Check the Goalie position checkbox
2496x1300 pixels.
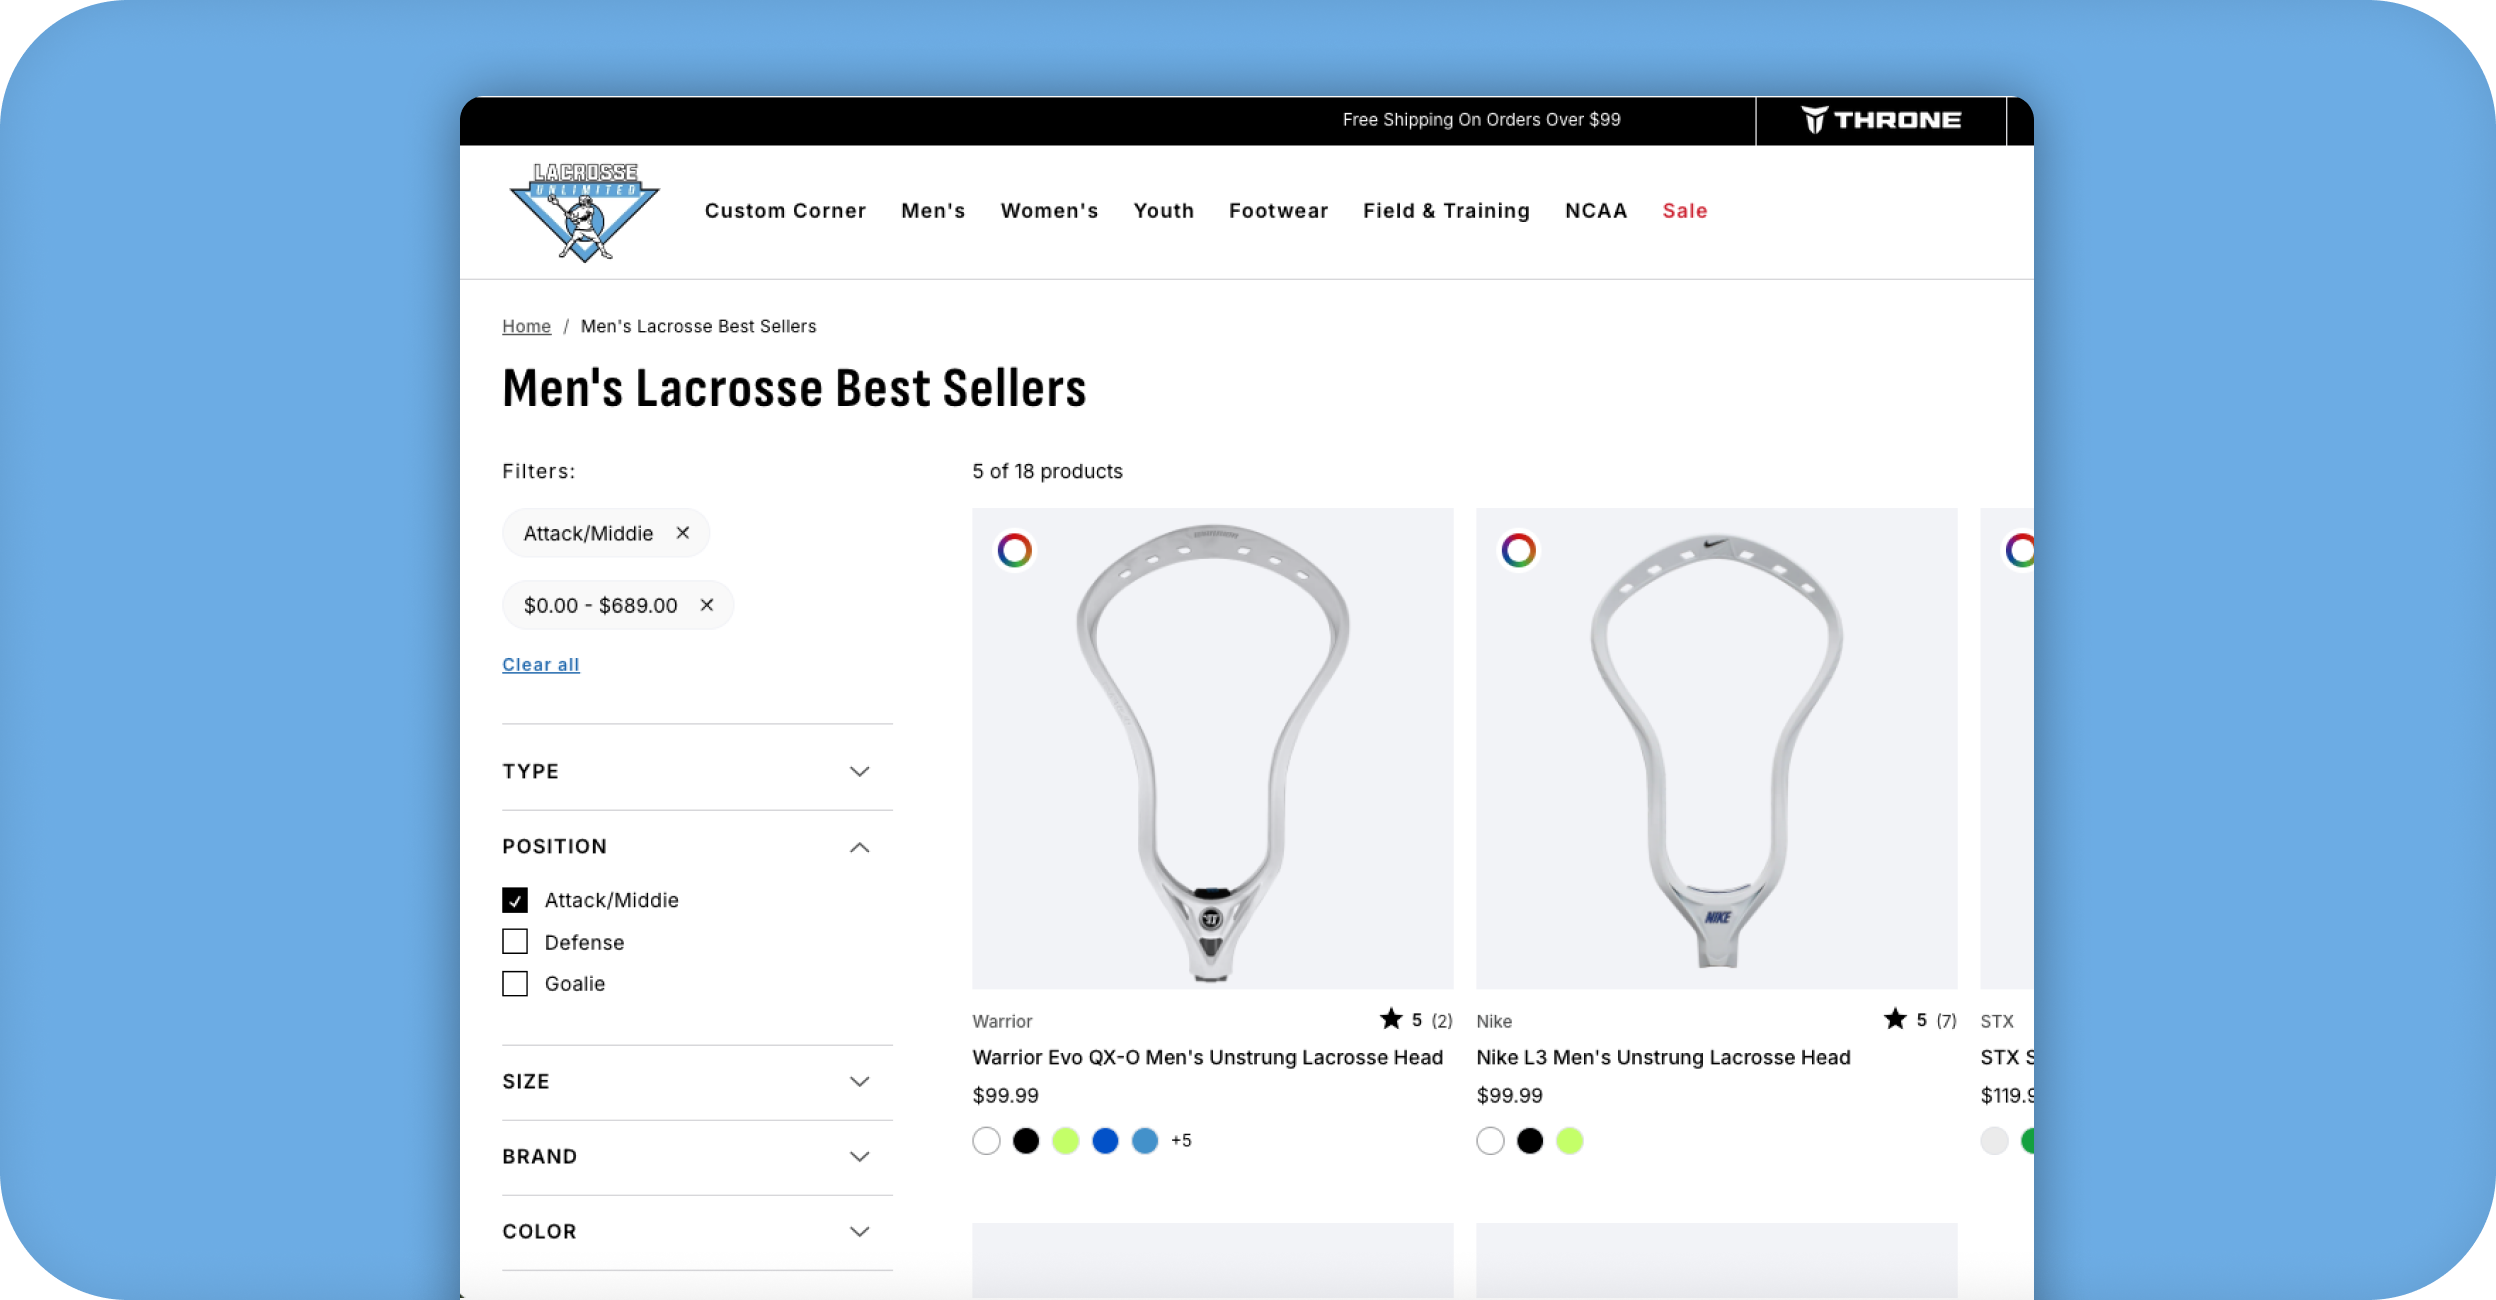[515, 984]
